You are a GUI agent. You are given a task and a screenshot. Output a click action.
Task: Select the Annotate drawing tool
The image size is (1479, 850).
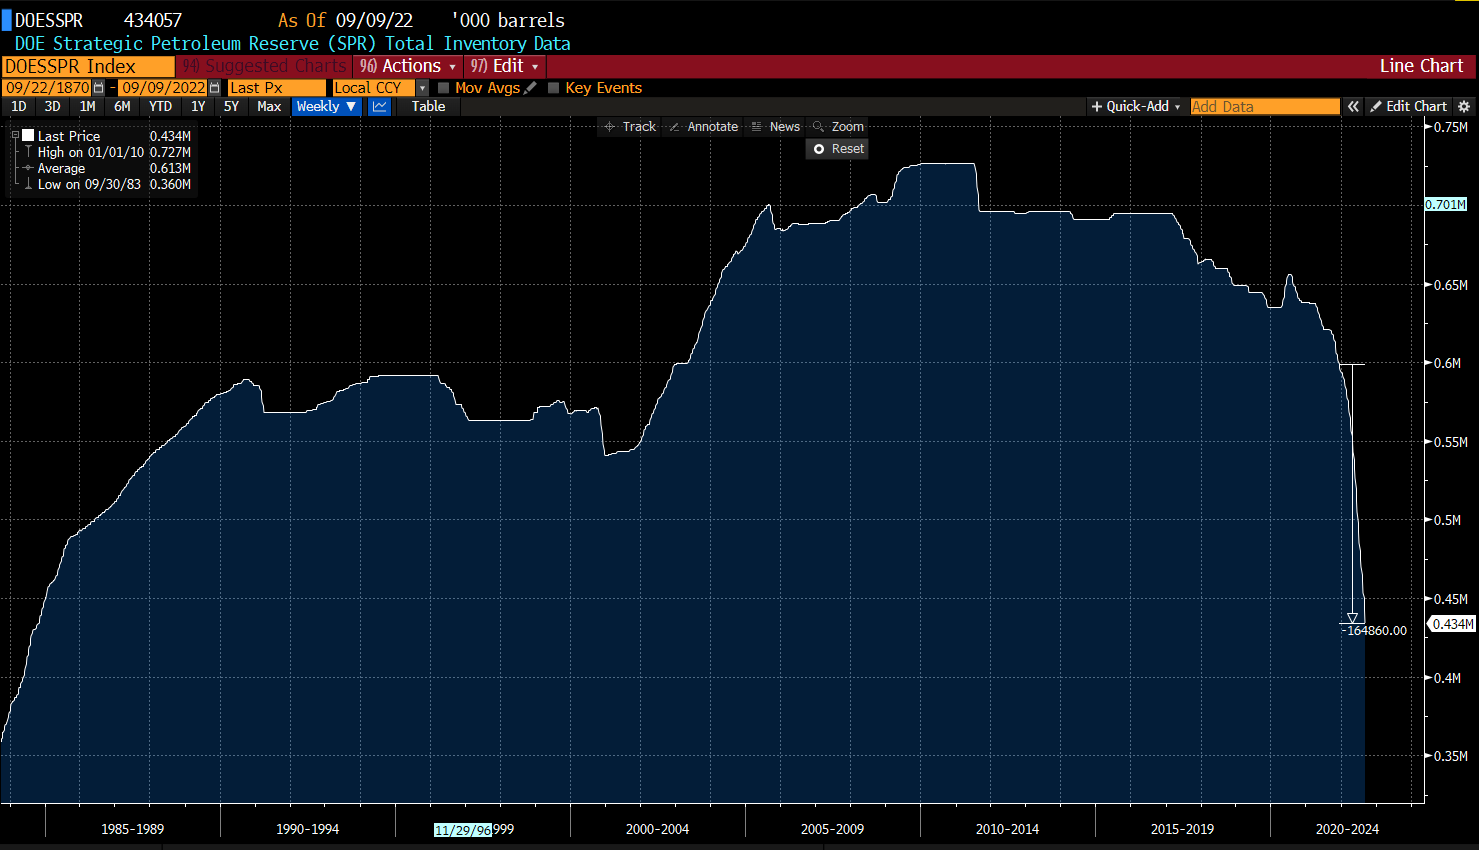pyautogui.click(x=703, y=127)
